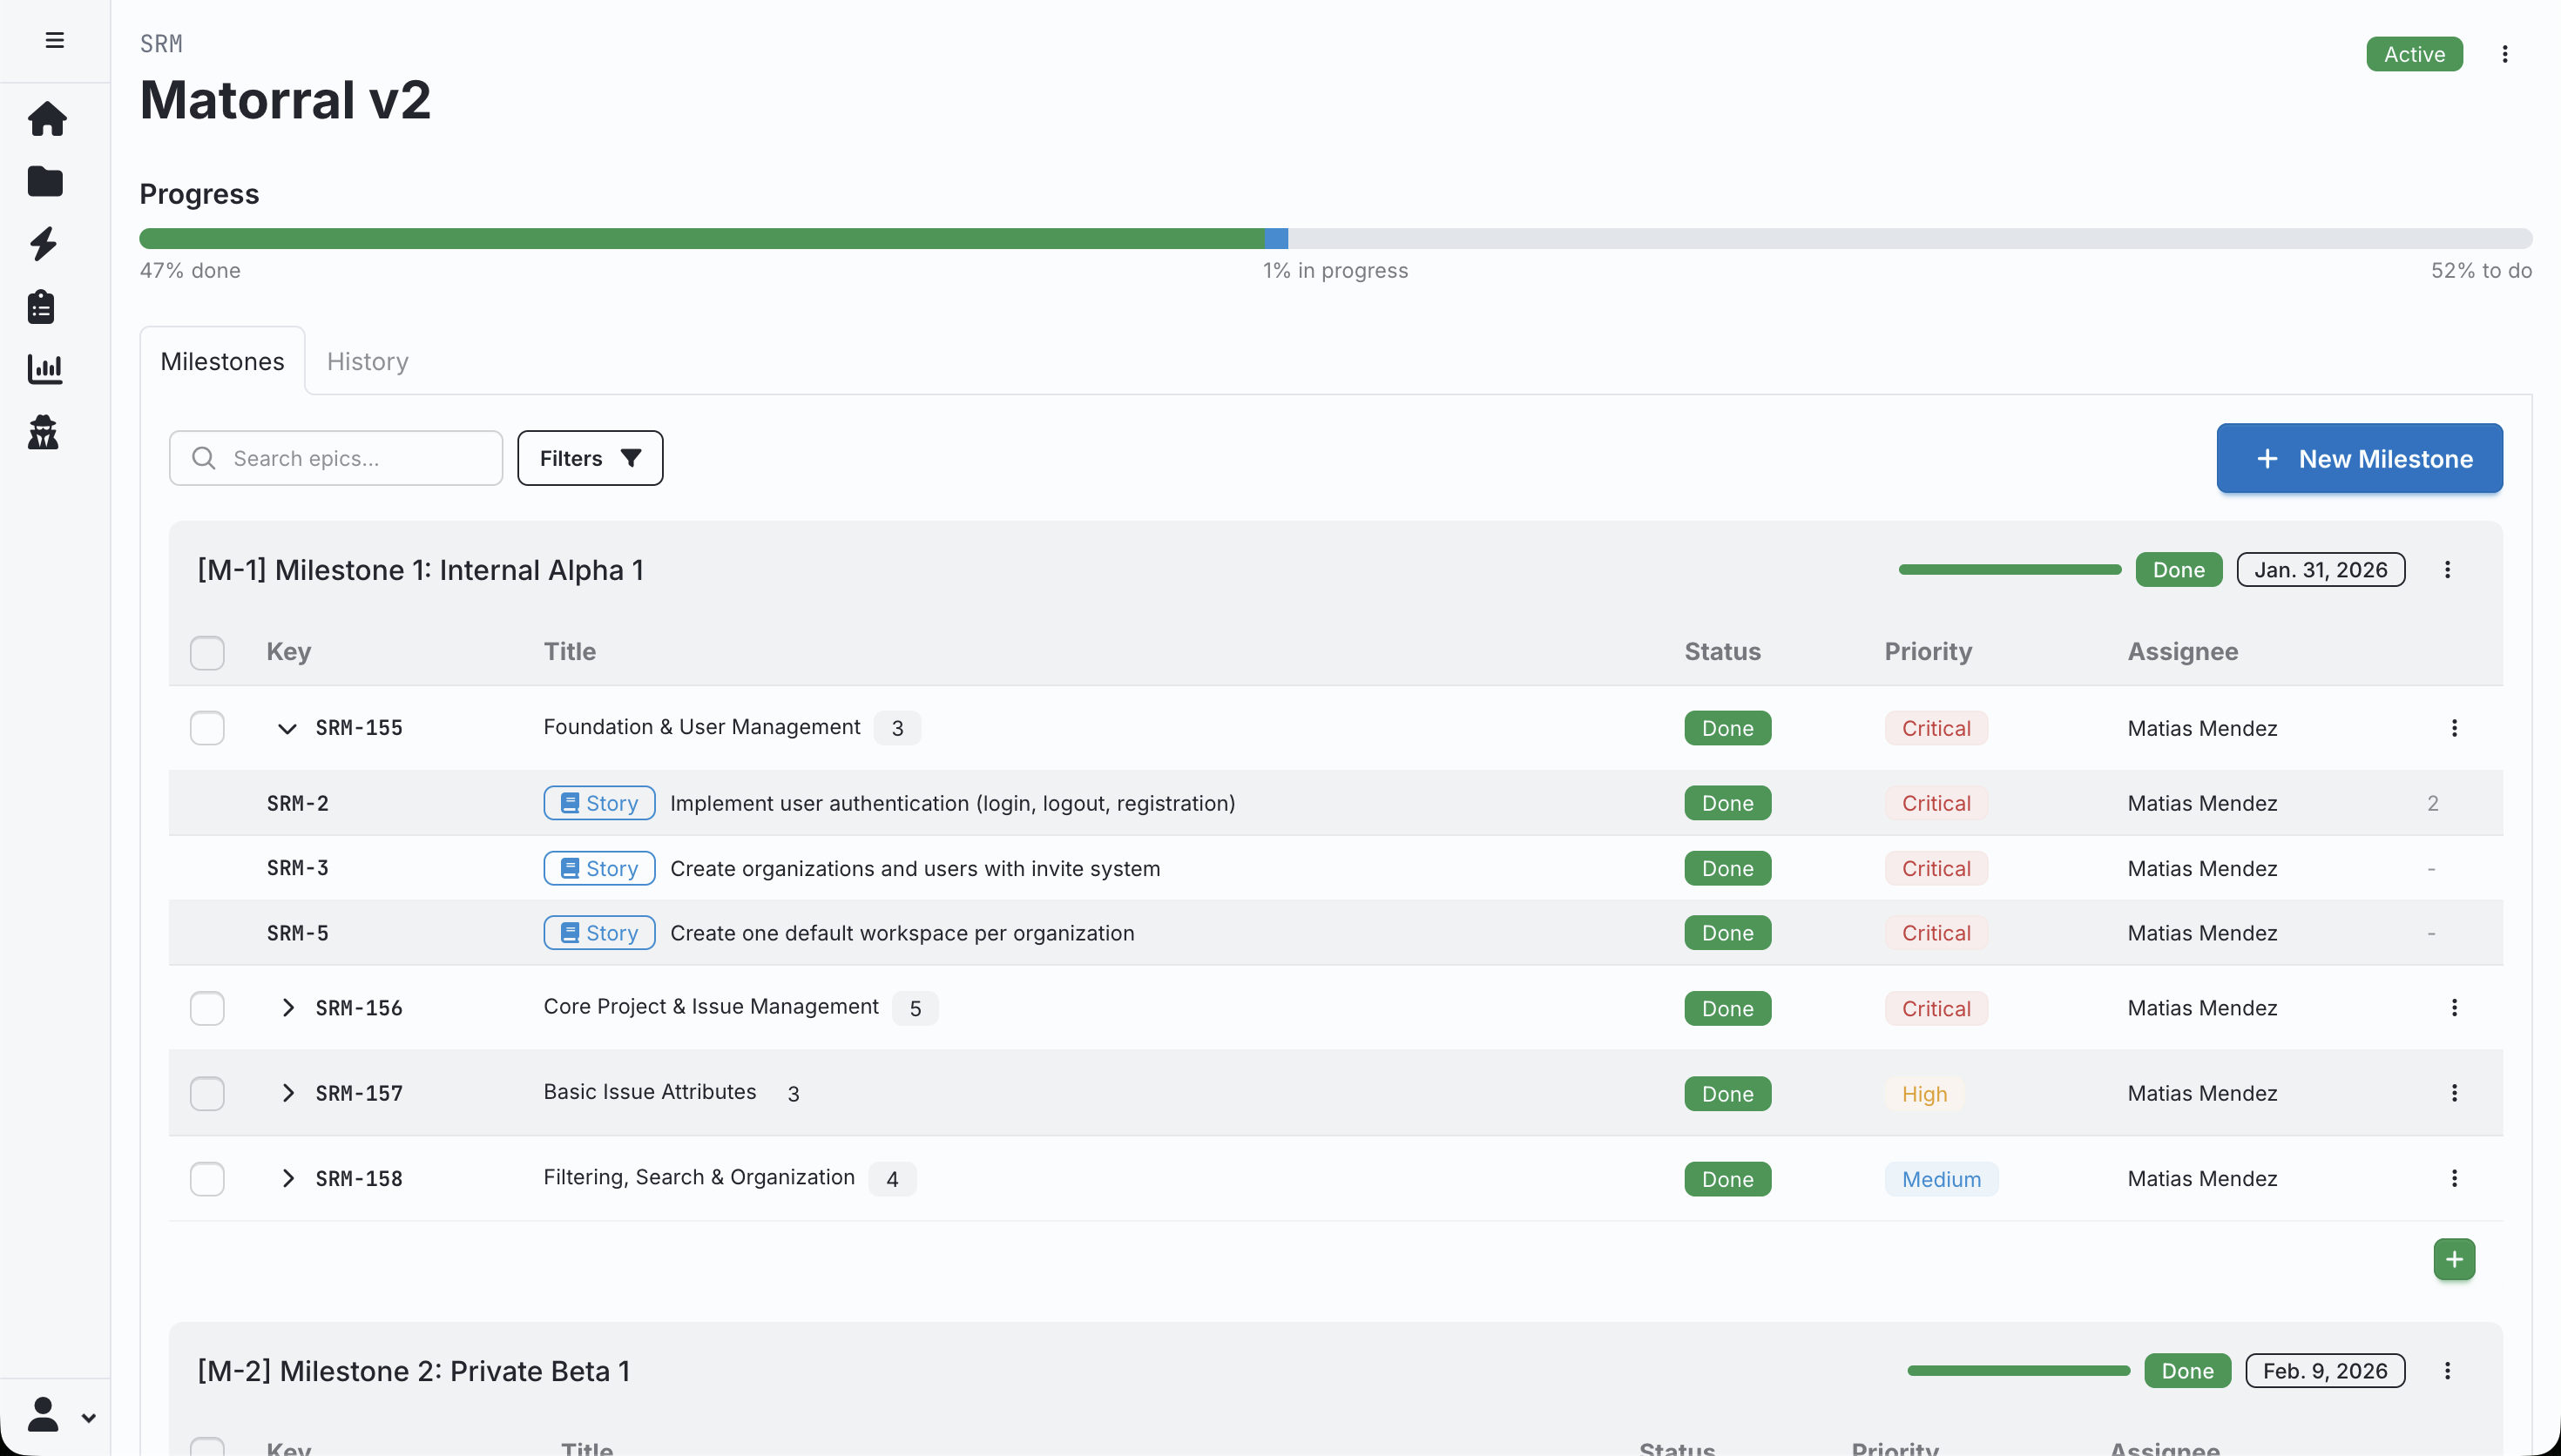Select the Milestones tab
The image size is (2561, 1456).
[222, 361]
